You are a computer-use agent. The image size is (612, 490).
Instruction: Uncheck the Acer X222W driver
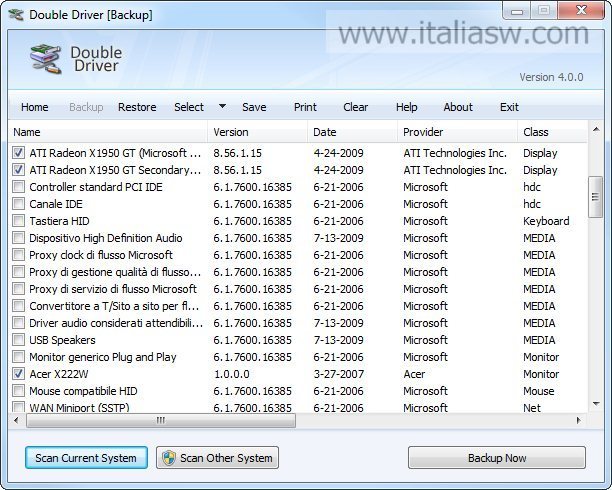click(x=18, y=374)
